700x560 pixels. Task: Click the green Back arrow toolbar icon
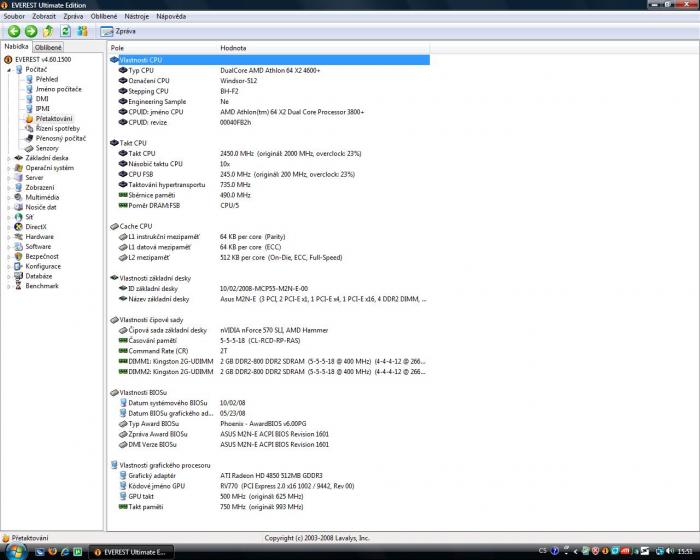14,32
